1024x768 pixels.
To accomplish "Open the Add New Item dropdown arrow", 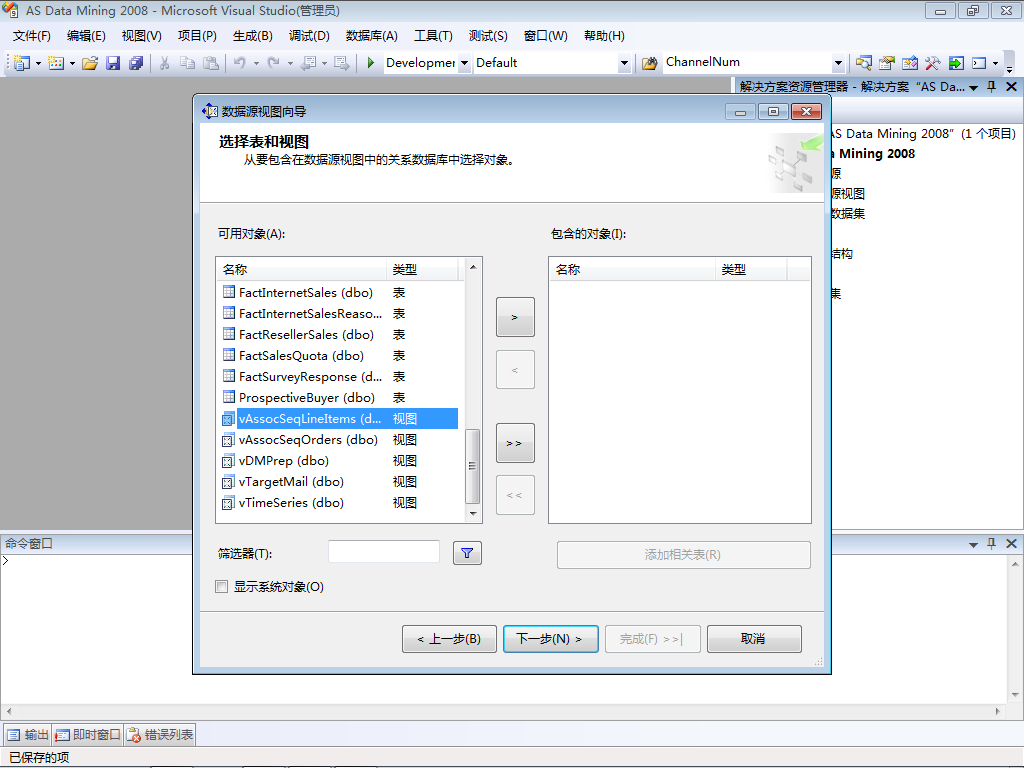I will (72, 63).
